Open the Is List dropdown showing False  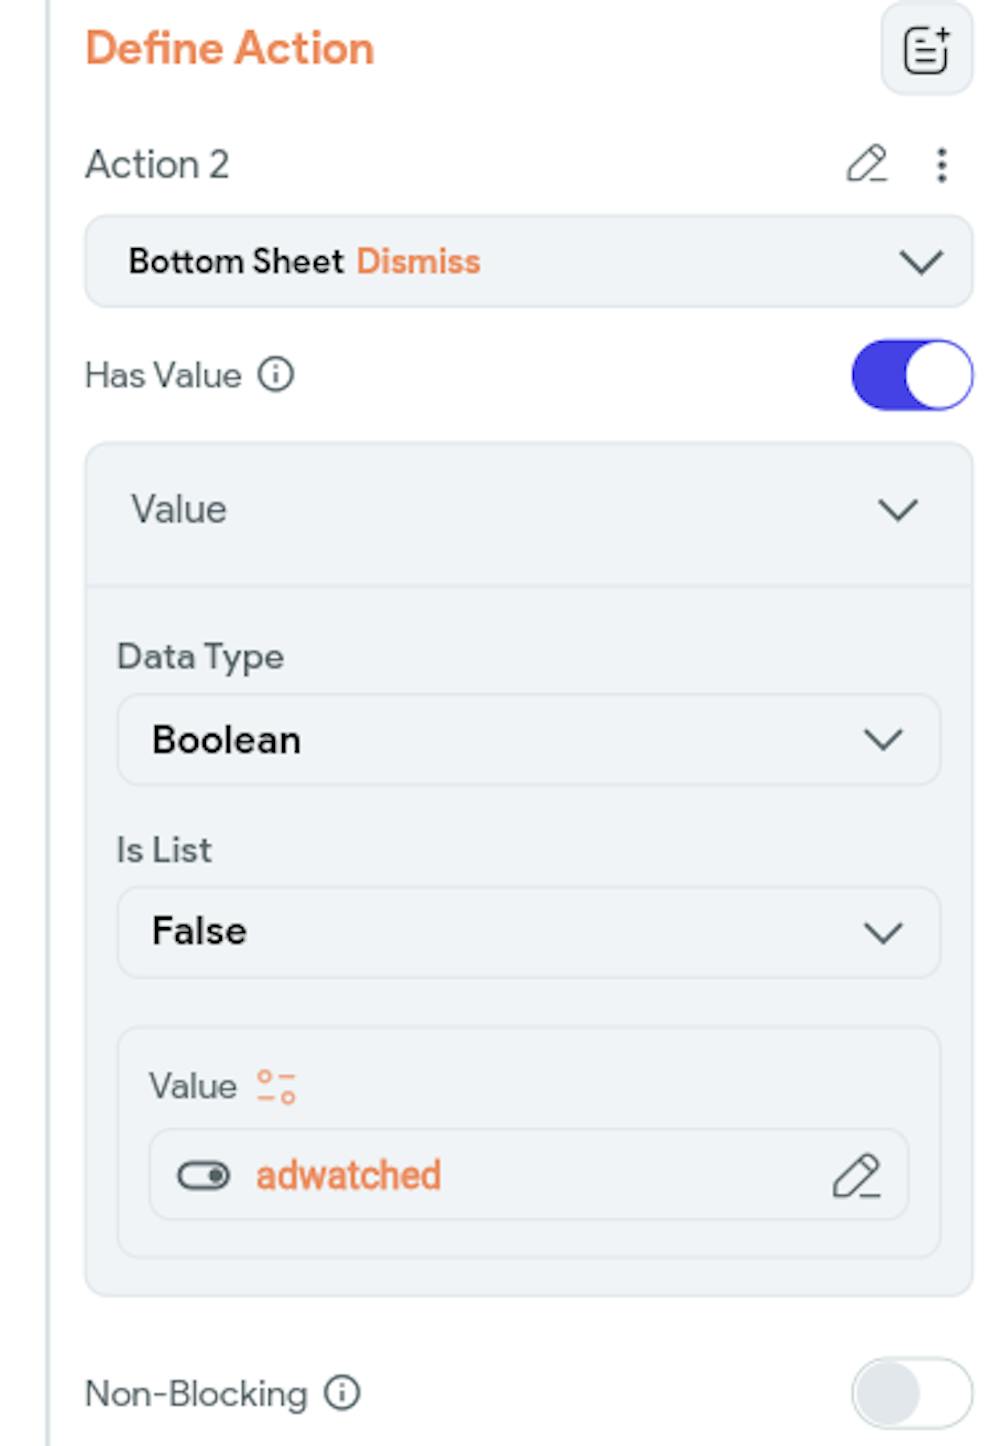click(528, 932)
